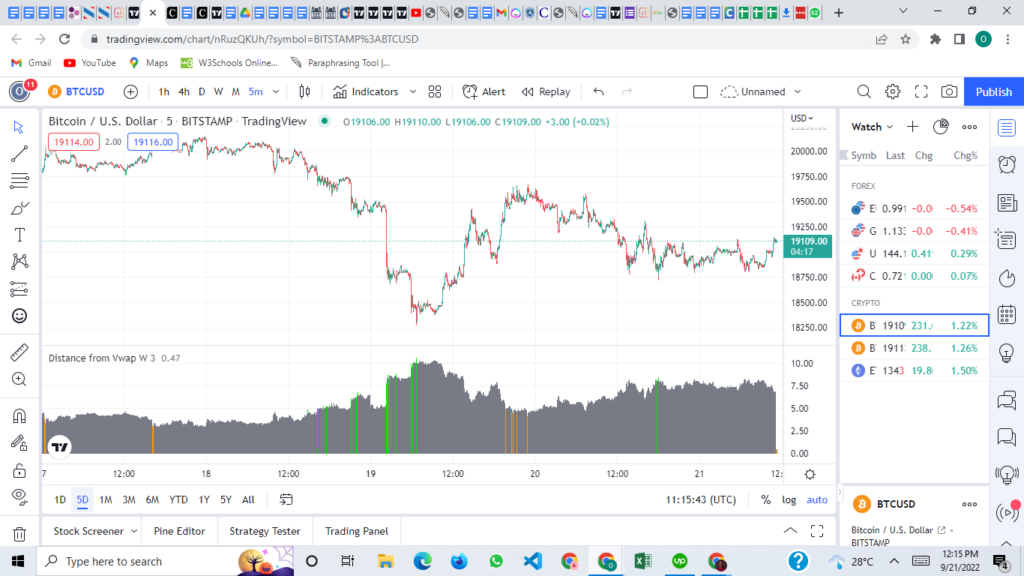Click the 19114.00 sell price button
Image resolution: width=1024 pixels, height=576 pixels.
pos(74,142)
